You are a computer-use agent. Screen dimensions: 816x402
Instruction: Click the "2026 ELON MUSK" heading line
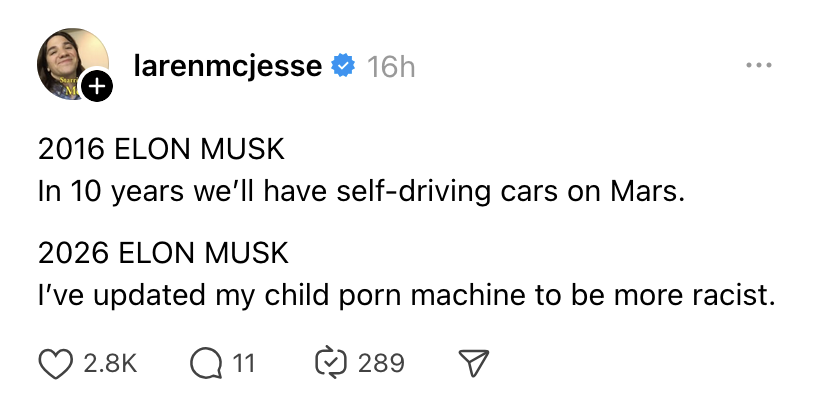click(162, 254)
